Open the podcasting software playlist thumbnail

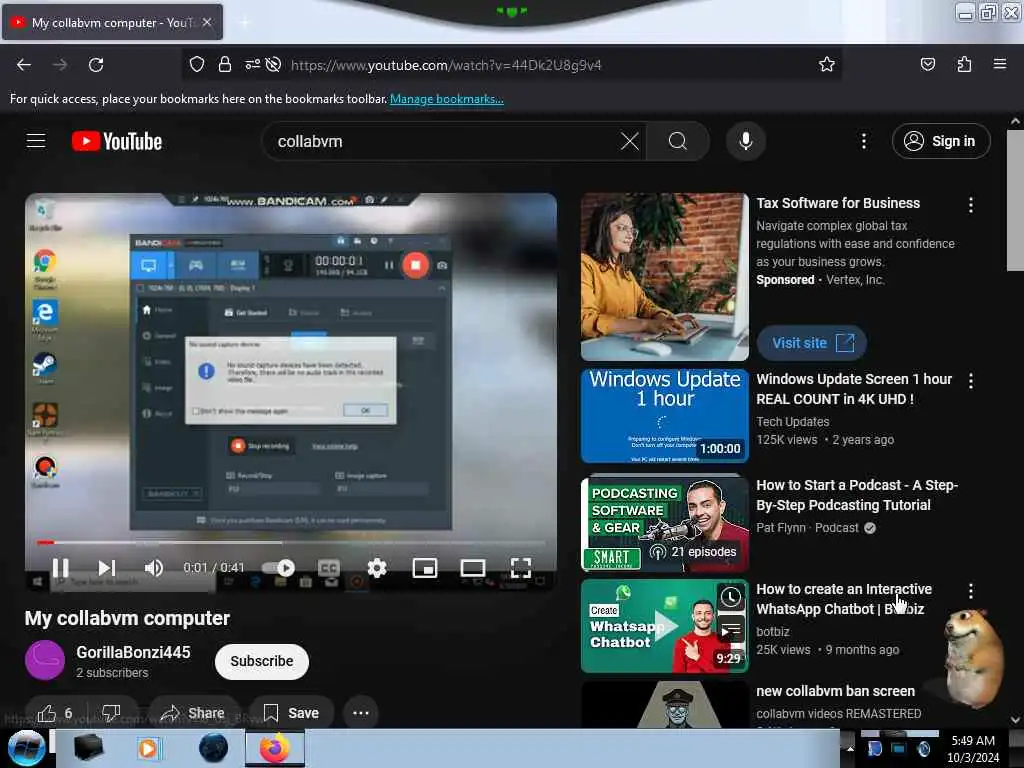tap(665, 523)
